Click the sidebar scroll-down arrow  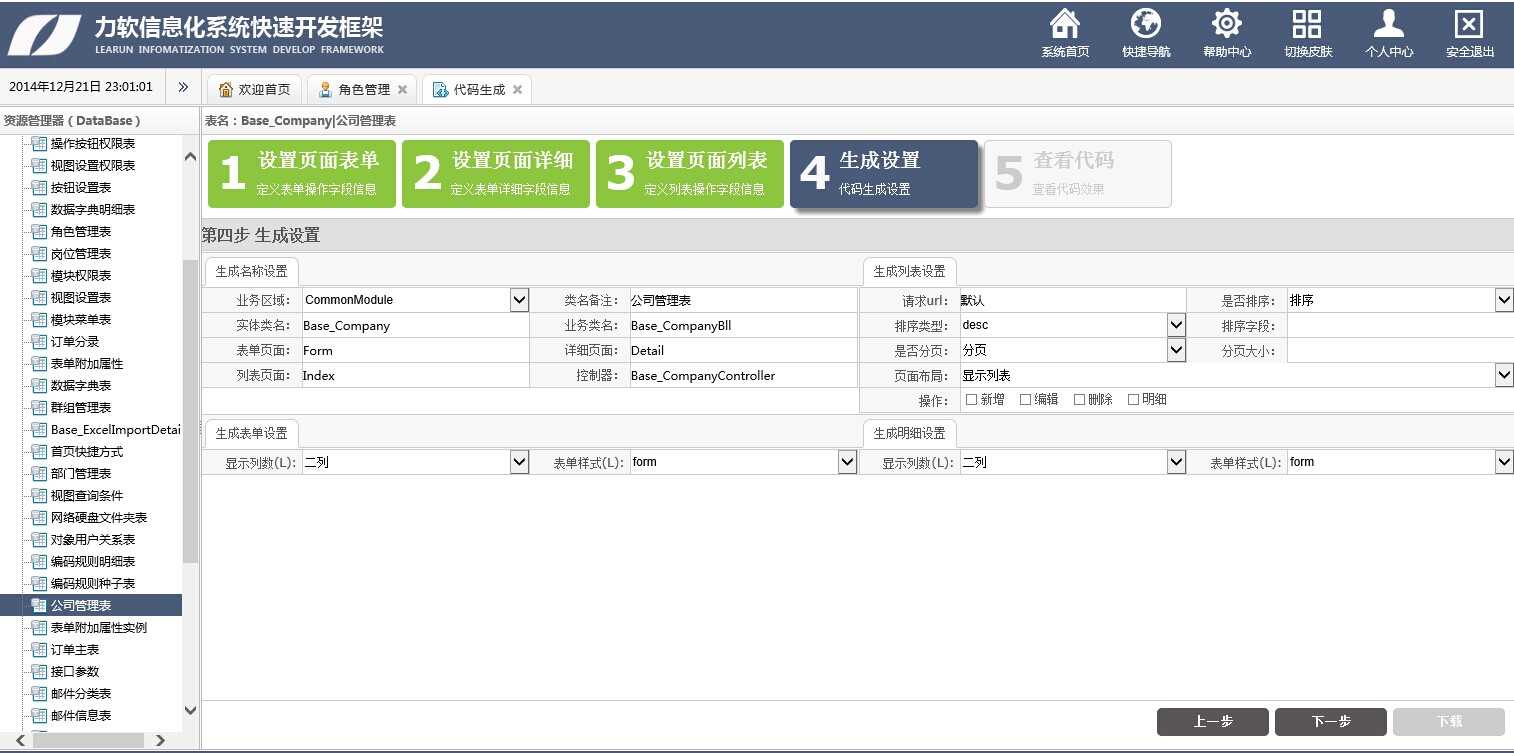coord(190,710)
